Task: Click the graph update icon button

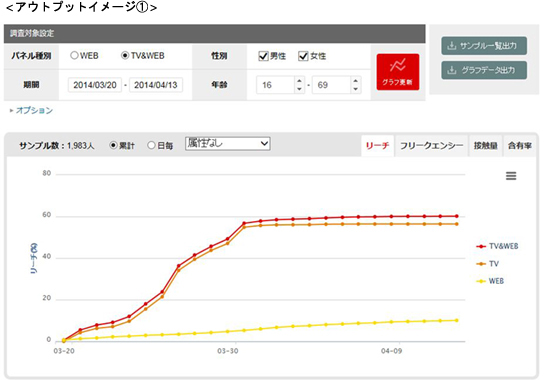Action: click(398, 72)
